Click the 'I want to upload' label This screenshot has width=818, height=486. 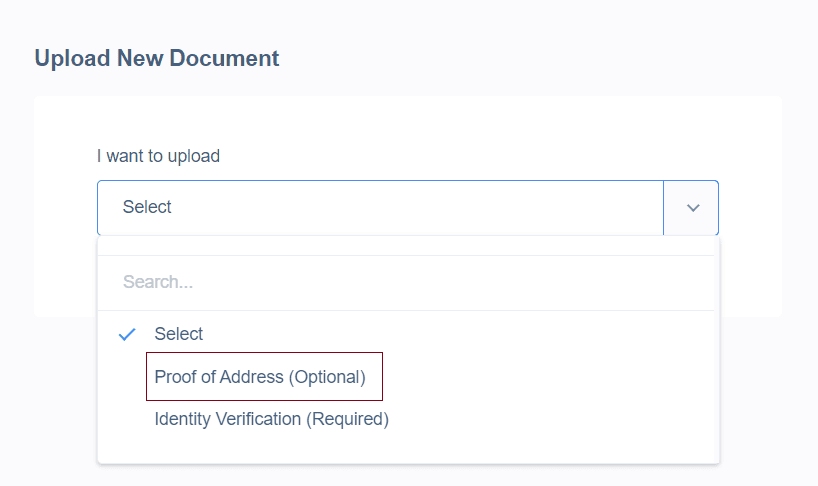[x=158, y=156]
